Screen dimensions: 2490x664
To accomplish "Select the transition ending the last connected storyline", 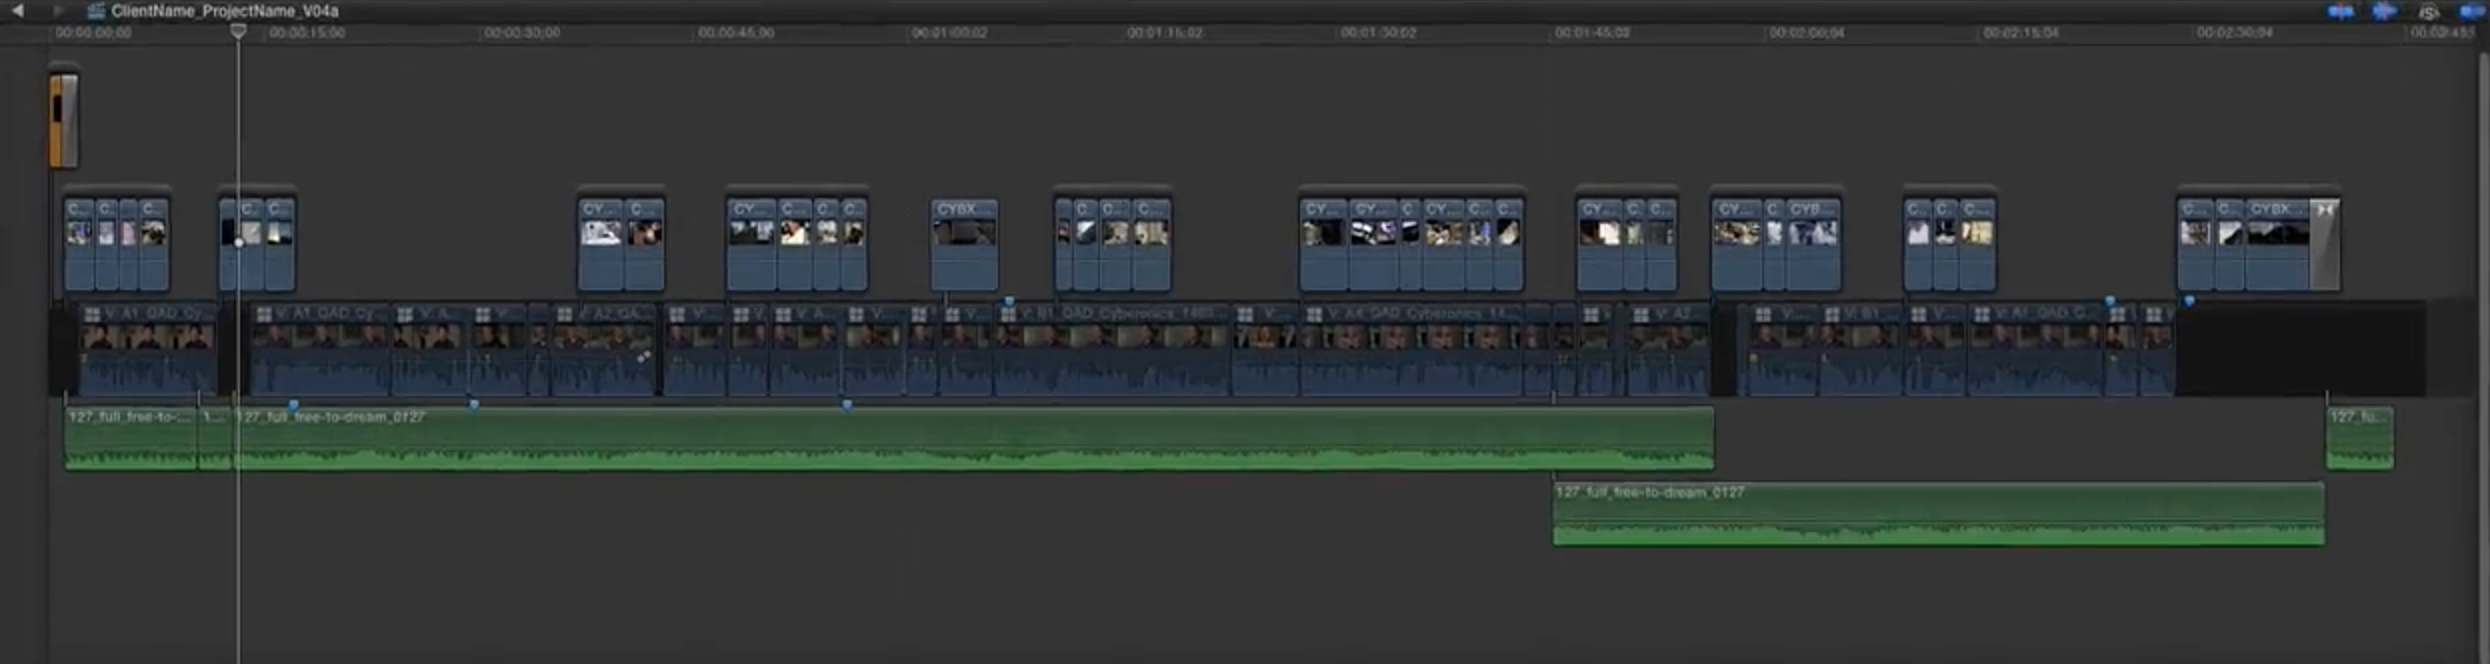I will coord(2325,244).
